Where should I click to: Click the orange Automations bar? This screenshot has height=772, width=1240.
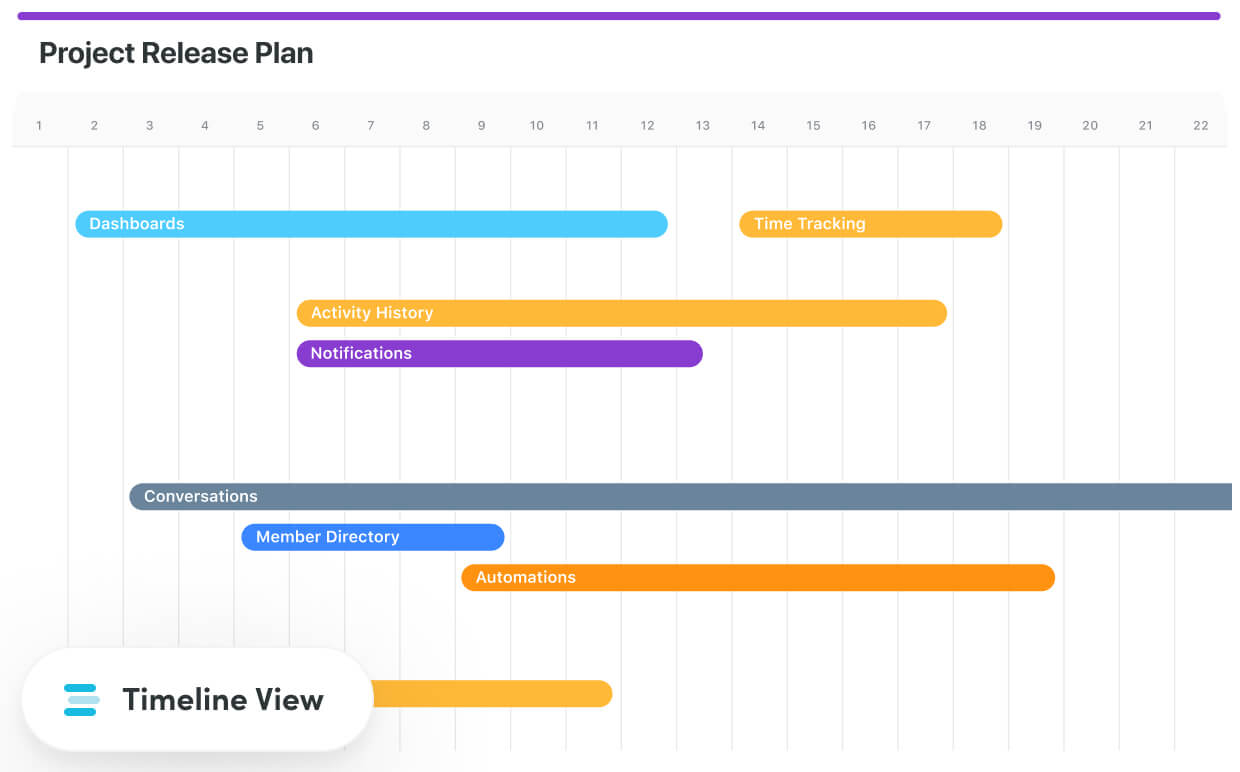point(757,578)
